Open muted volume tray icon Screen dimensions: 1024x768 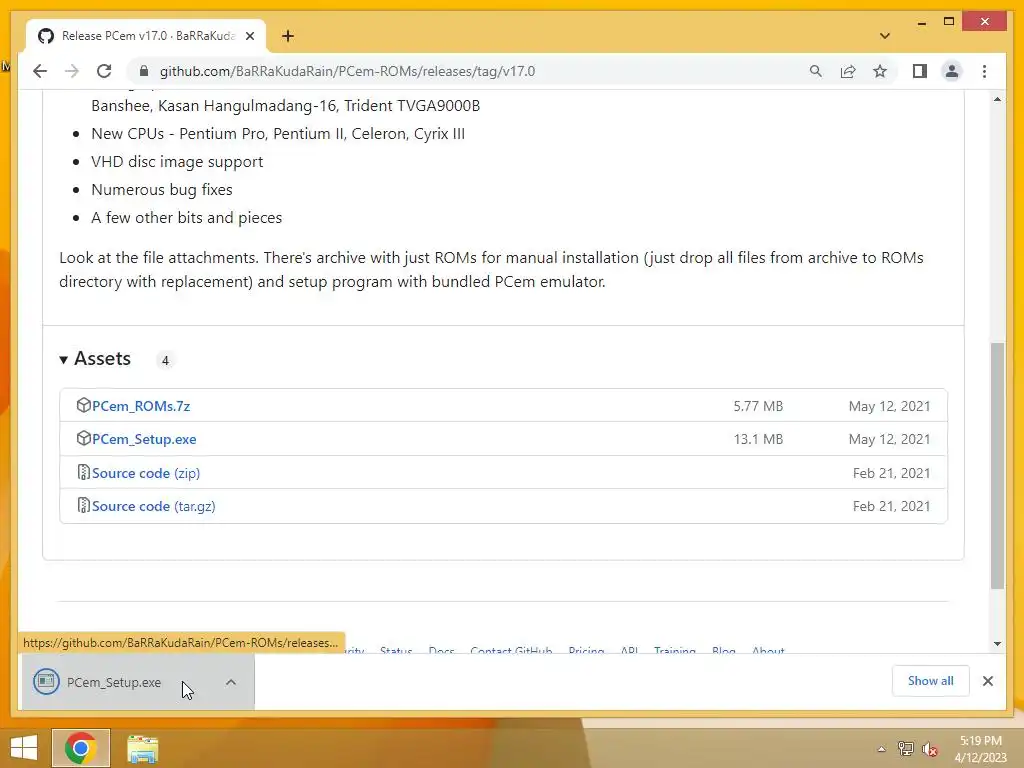point(930,749)
